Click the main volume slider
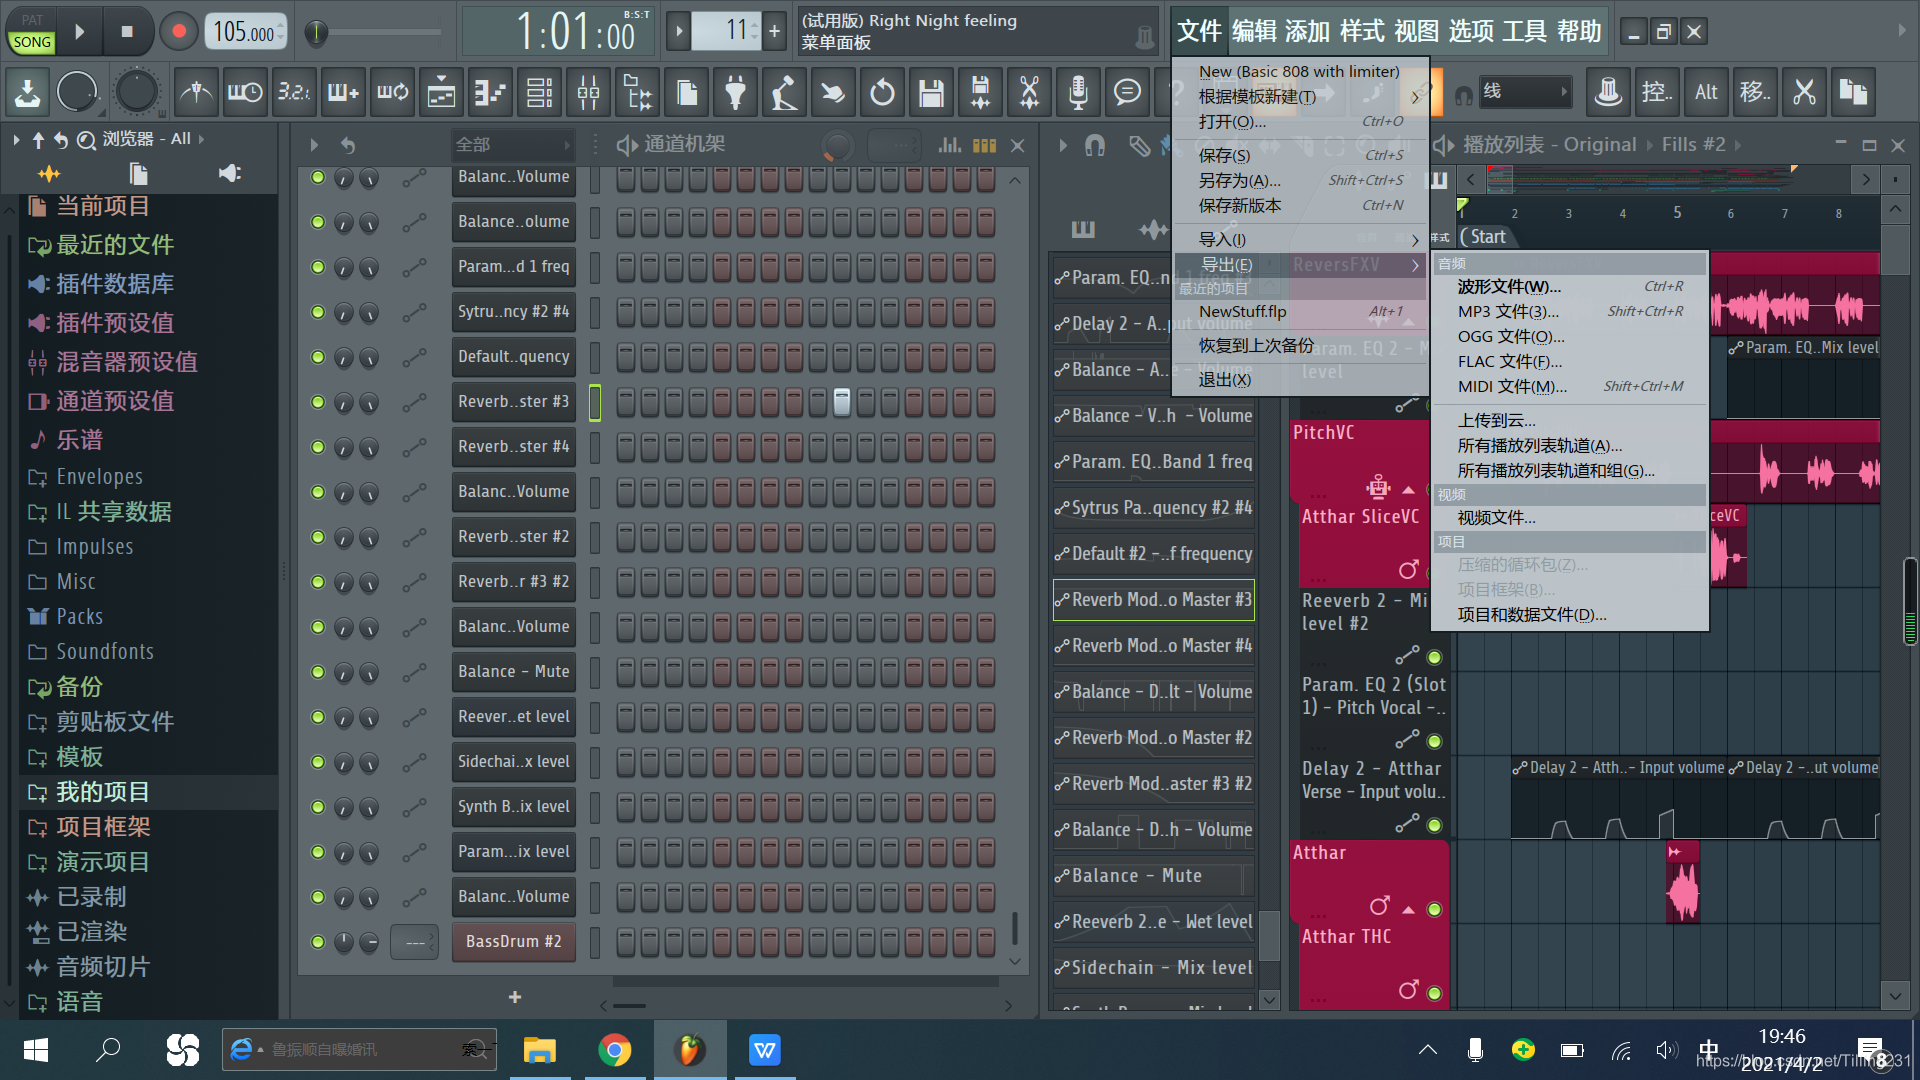The width and height of the screenshot is (1920, 1080). pos(317,33)
